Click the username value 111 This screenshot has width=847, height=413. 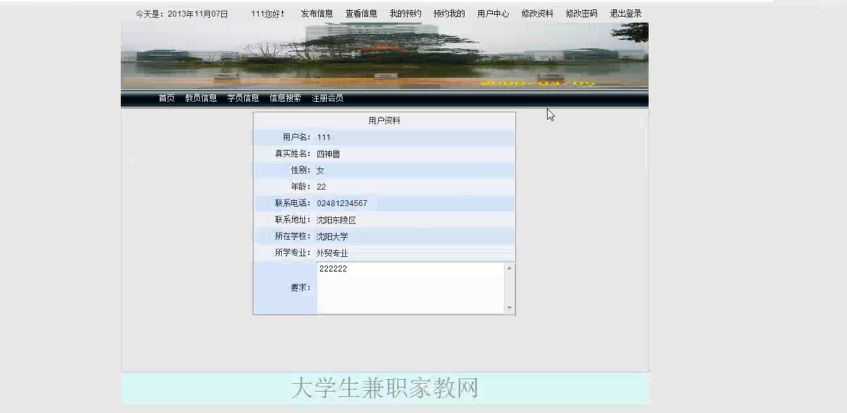[324, 137]
